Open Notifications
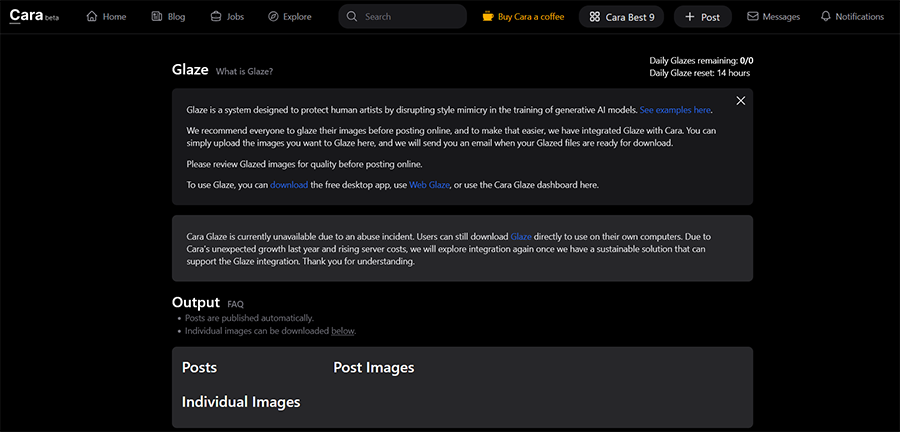Screen dimensions: 900x432 tap(852, 17)
